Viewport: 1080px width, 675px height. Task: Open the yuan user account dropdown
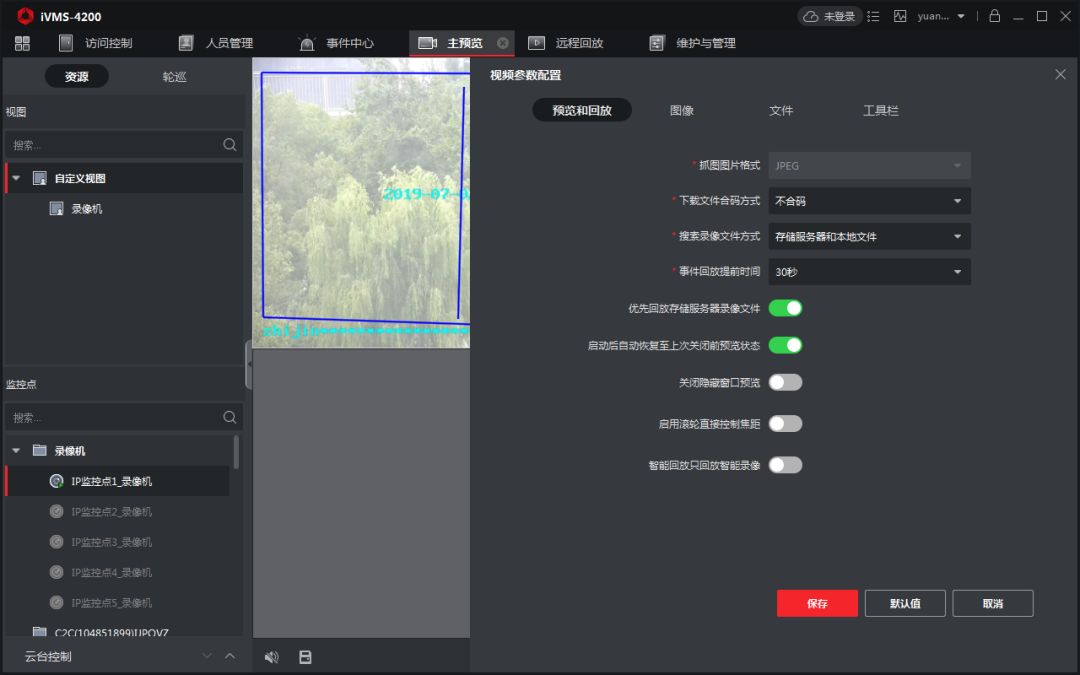click(941, 16)
